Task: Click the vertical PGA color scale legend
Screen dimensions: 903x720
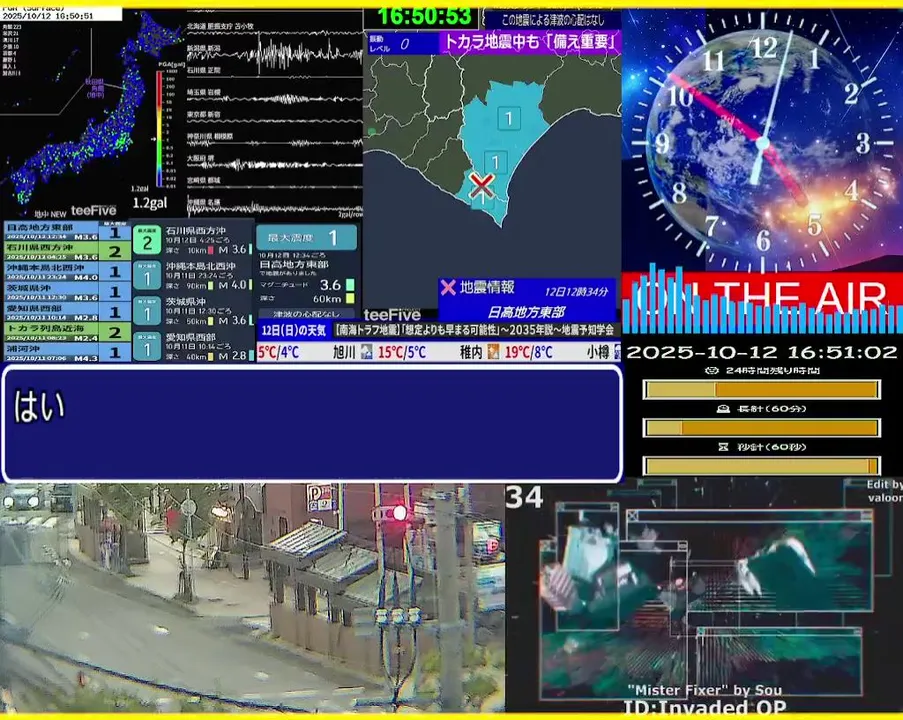Action: [x=160, y=129]
